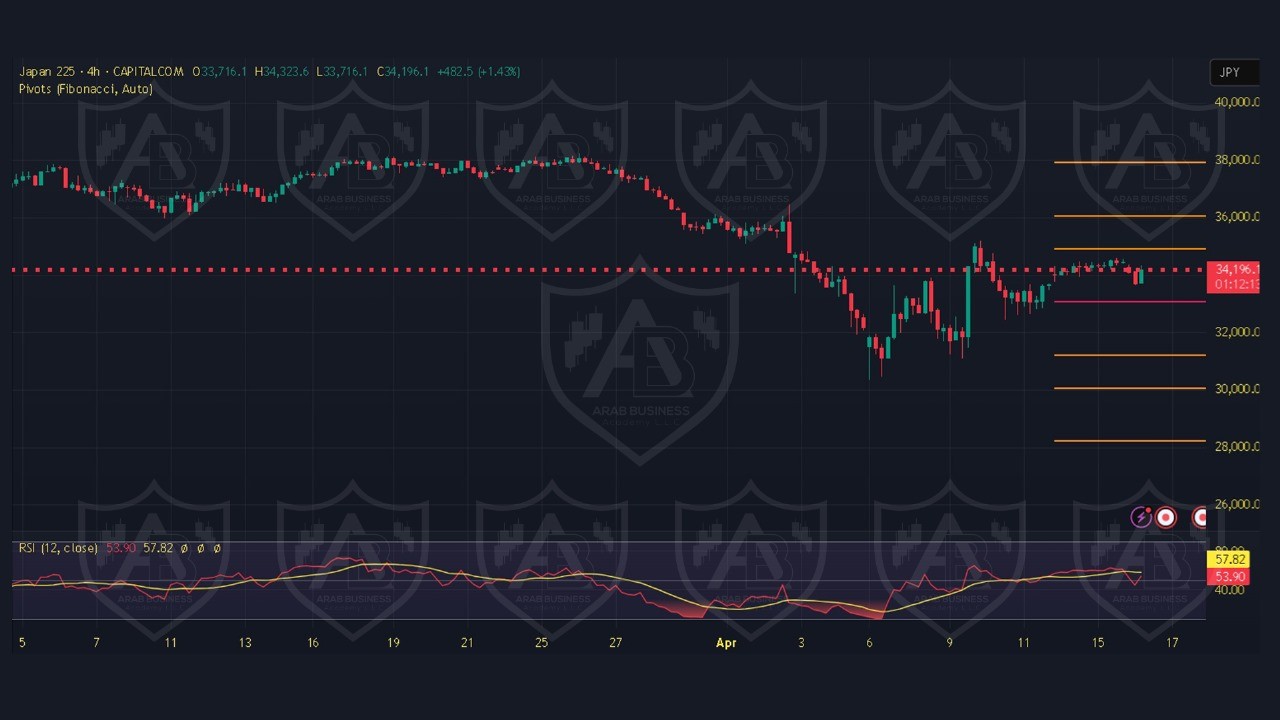Viewport: 1280px width, 720px height.
Task: Click date 13 on the time axis
Action: [x=245, y=643]
